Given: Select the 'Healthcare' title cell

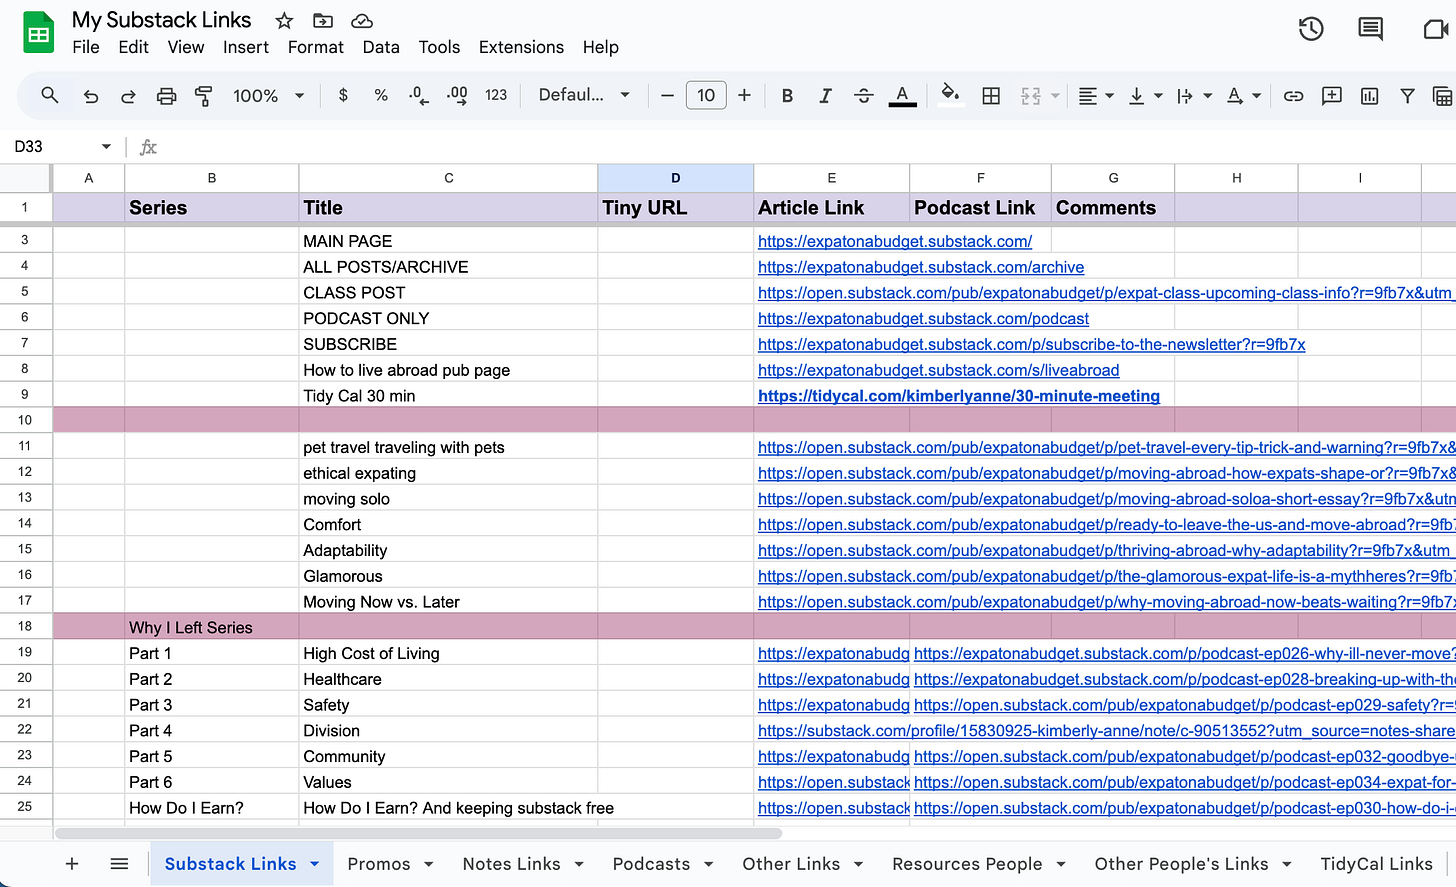Looking at the screenshot, I should 448,679.
